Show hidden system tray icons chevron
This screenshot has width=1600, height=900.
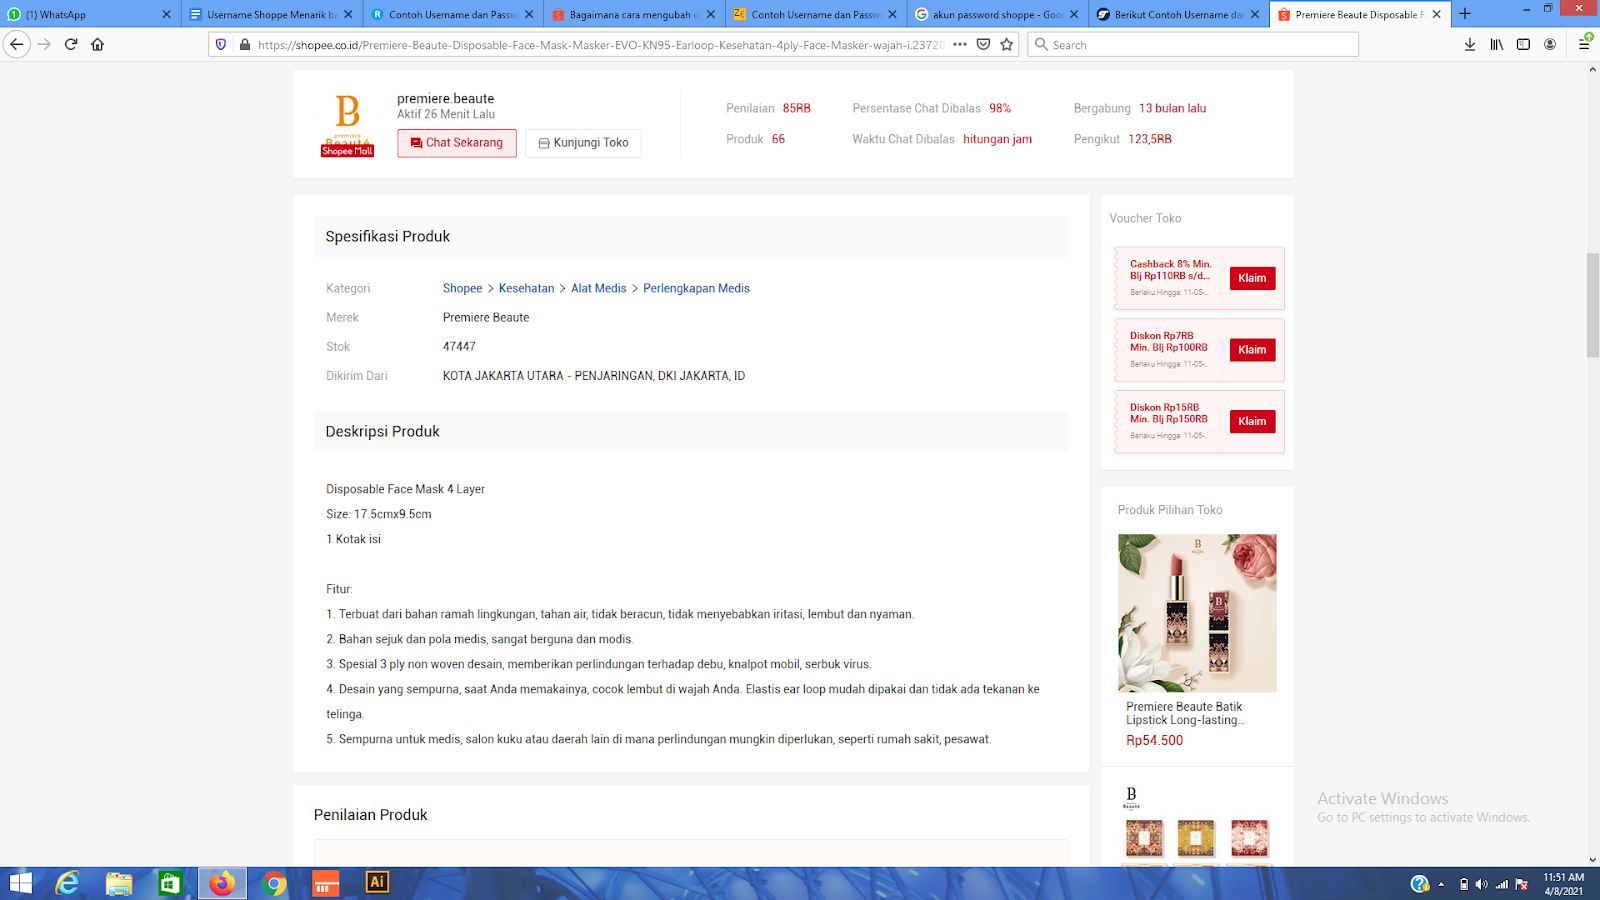[1441, 884]
